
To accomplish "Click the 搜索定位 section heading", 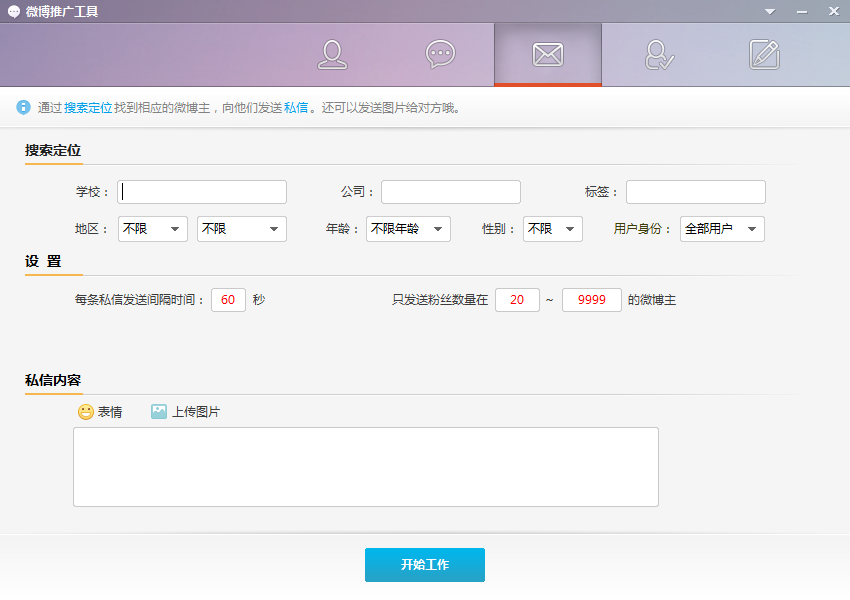I will click(x=53, y=150).
